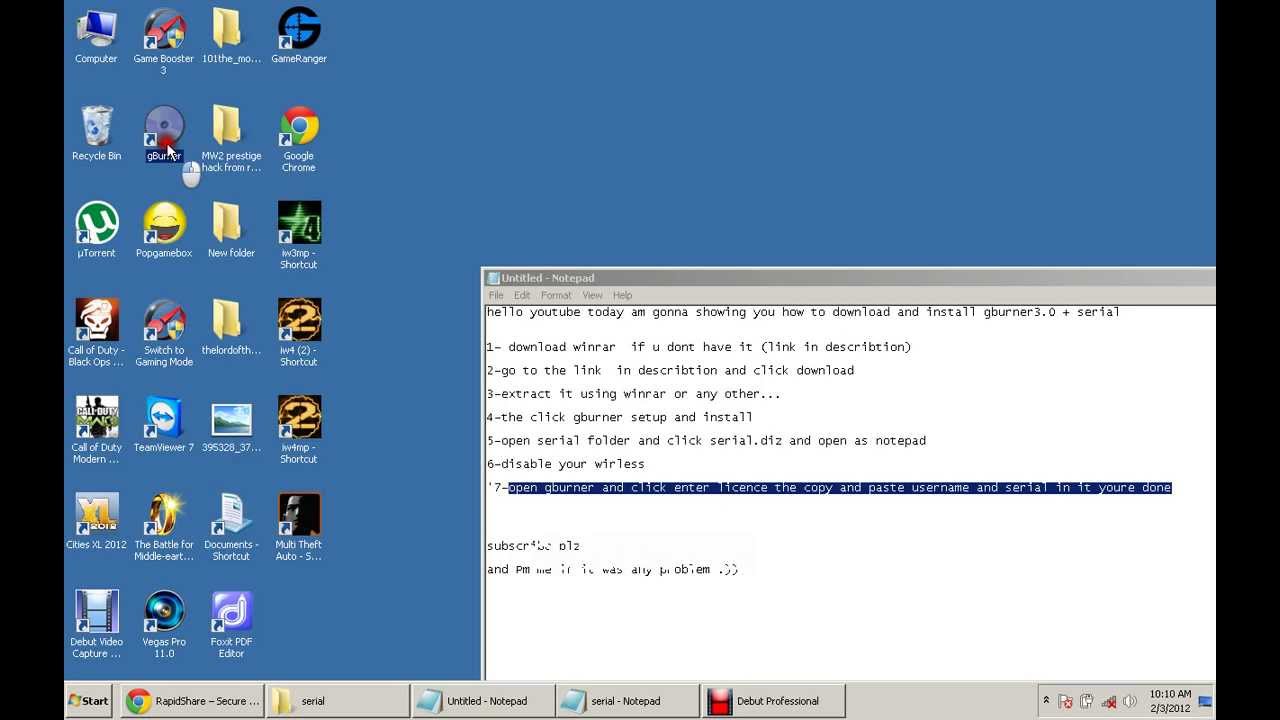1280x720 pixels.
Task: Expand hidden system tray icons
Action: pos(1046,700)
